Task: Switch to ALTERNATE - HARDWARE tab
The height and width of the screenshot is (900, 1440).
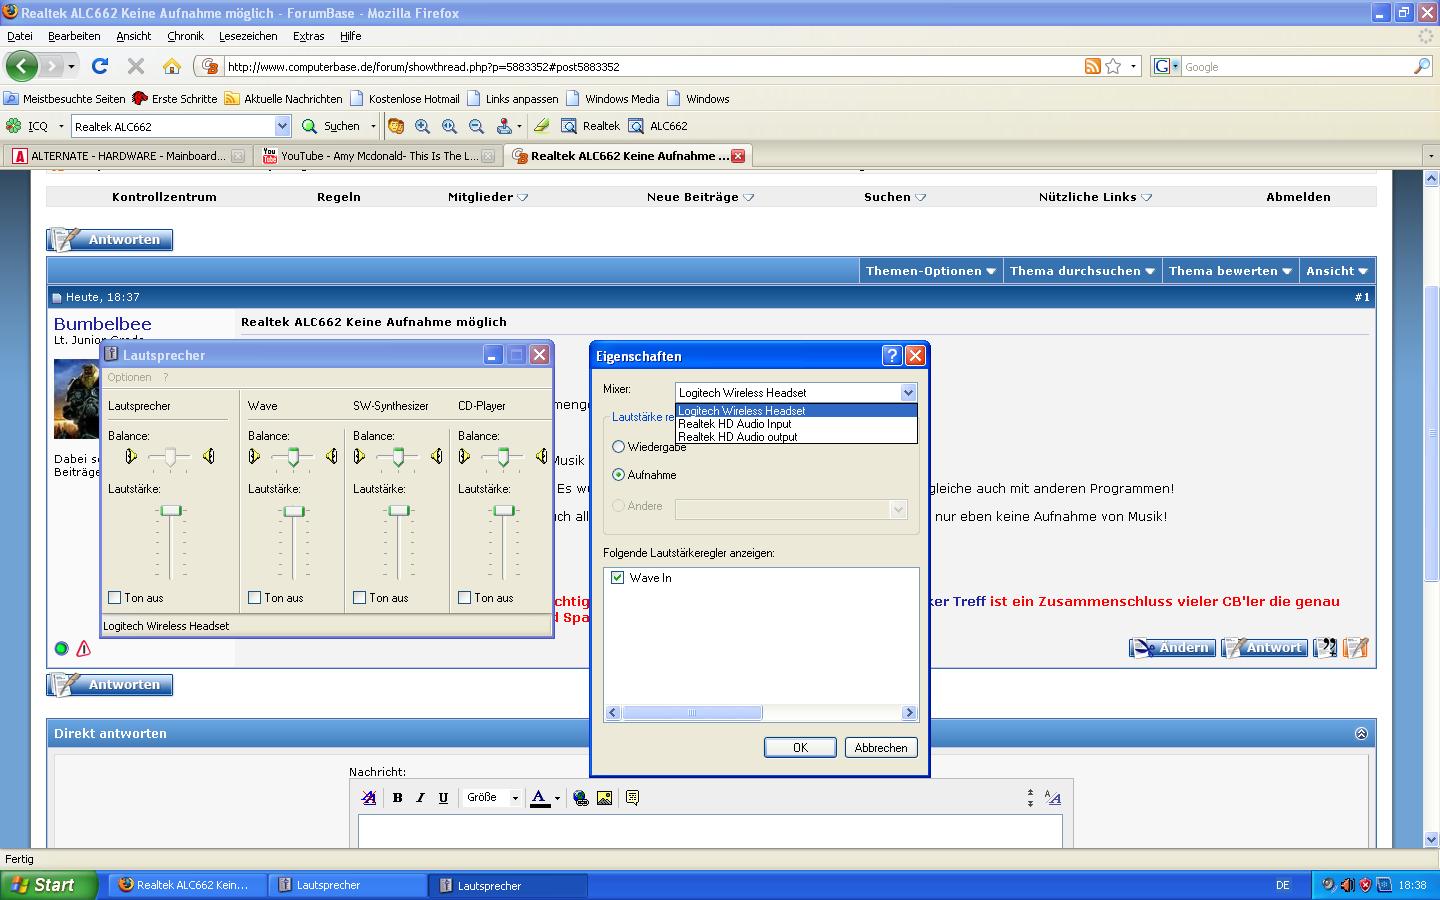Action: 126,156
